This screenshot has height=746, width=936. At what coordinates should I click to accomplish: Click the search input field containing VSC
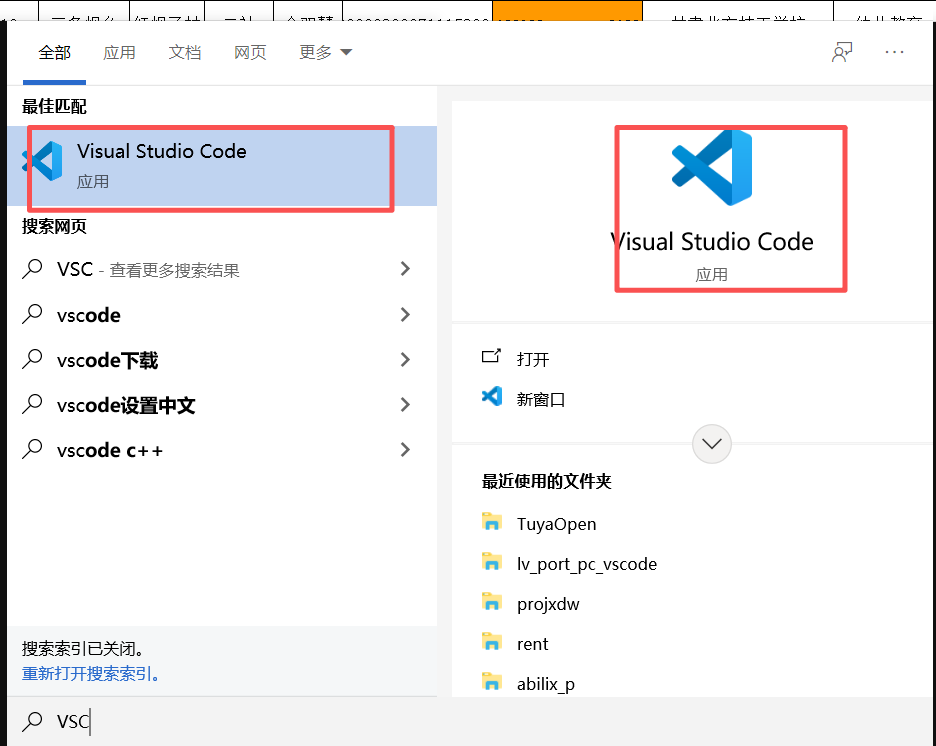(x=472, y=722)
